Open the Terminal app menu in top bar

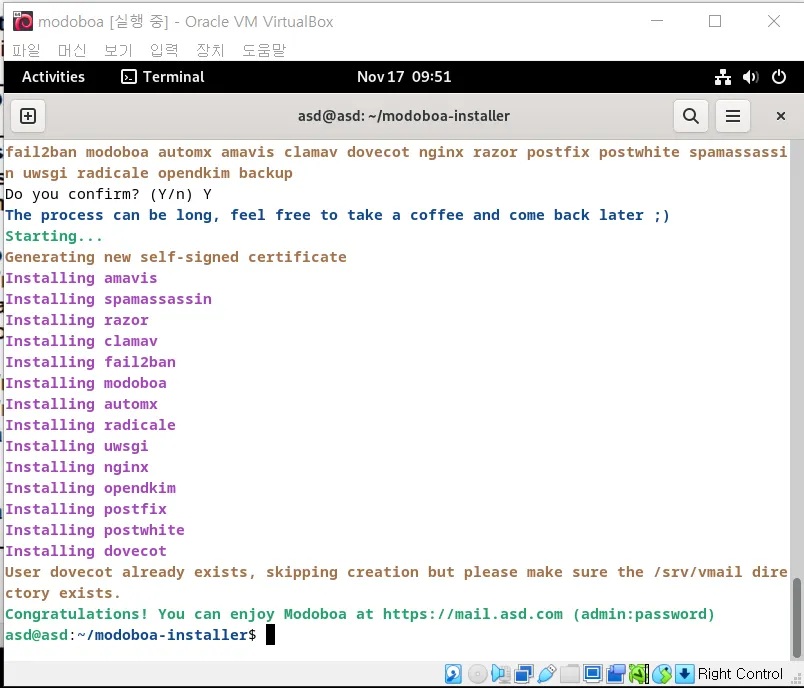click(163, 77)
